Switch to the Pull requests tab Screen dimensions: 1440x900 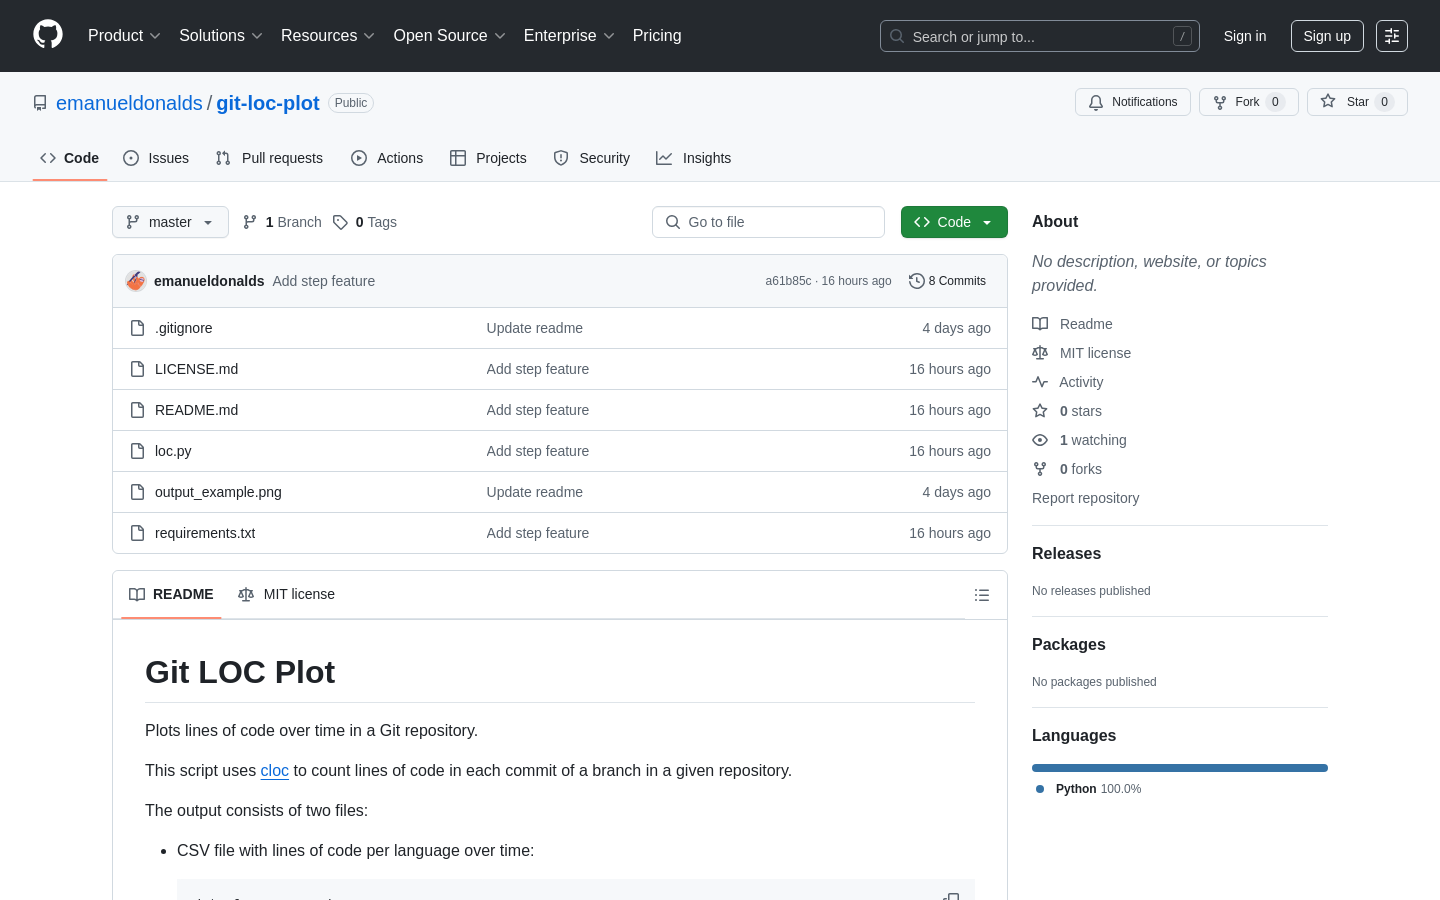tap(269, 158)
